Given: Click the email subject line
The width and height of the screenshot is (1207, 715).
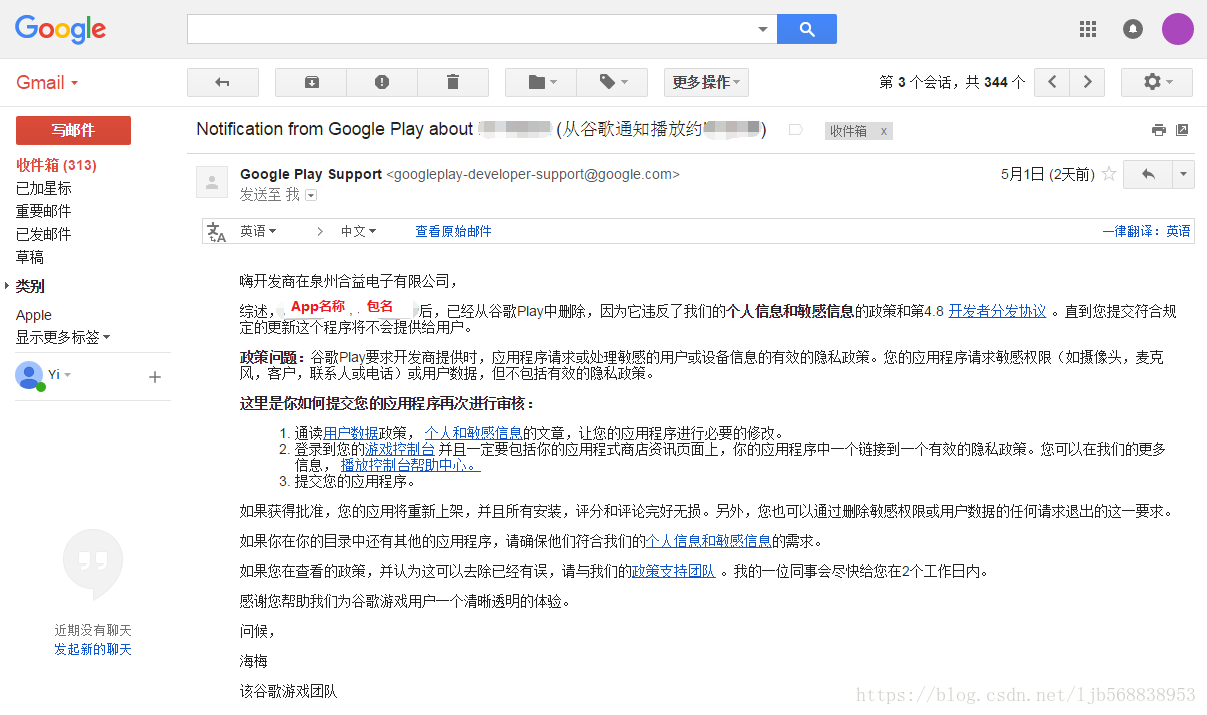Looking at the screenshot, I should click(x=481, y=129).
